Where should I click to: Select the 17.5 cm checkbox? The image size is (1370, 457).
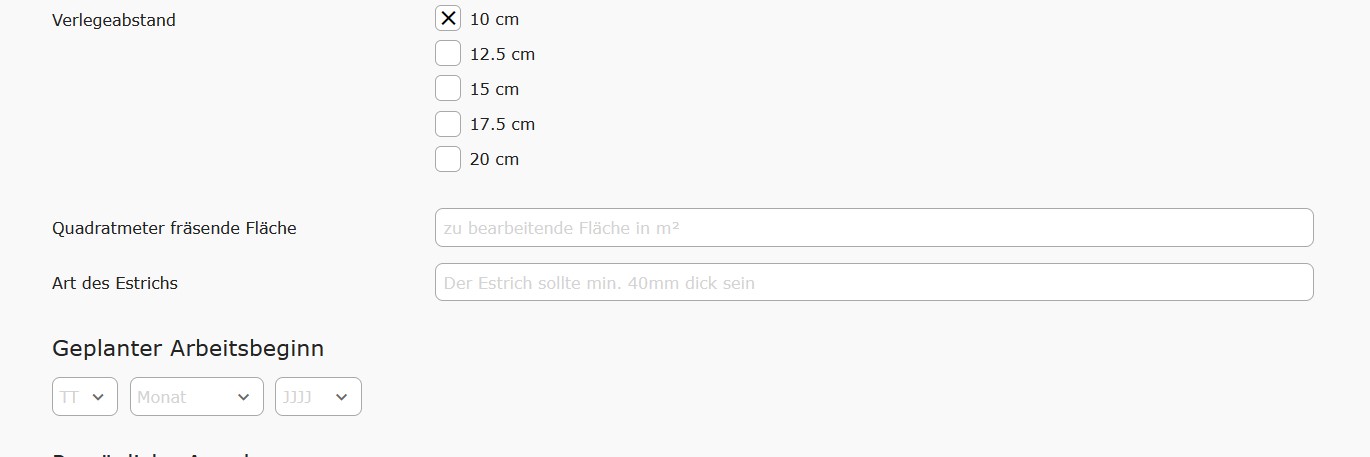click(448, 124)
